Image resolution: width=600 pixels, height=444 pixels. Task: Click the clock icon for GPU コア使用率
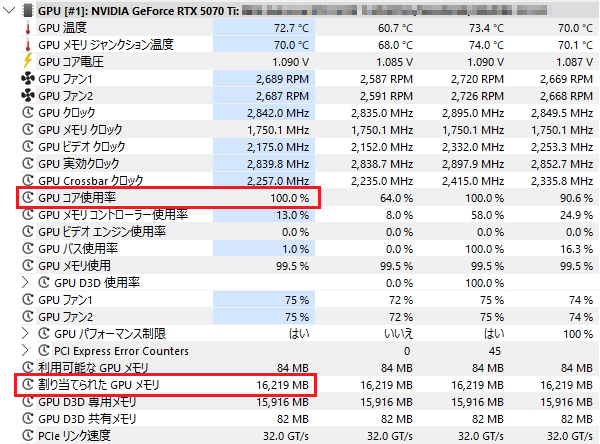click(28, 198)
